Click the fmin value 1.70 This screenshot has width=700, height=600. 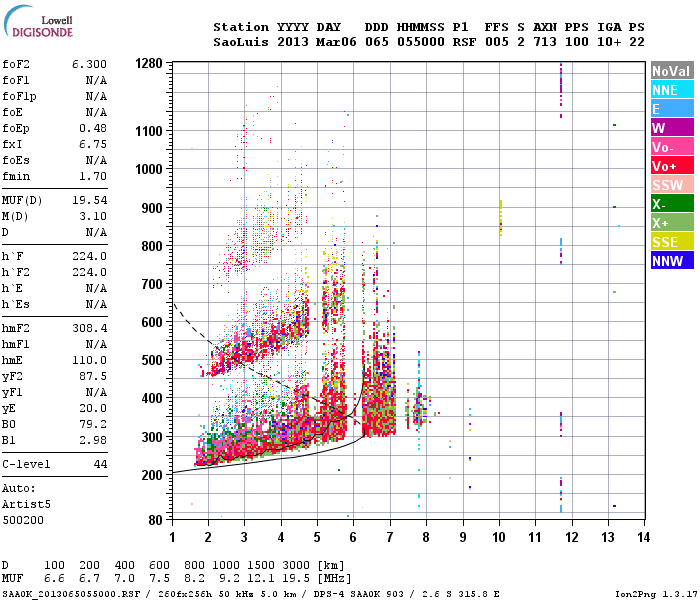coord(93,176)
